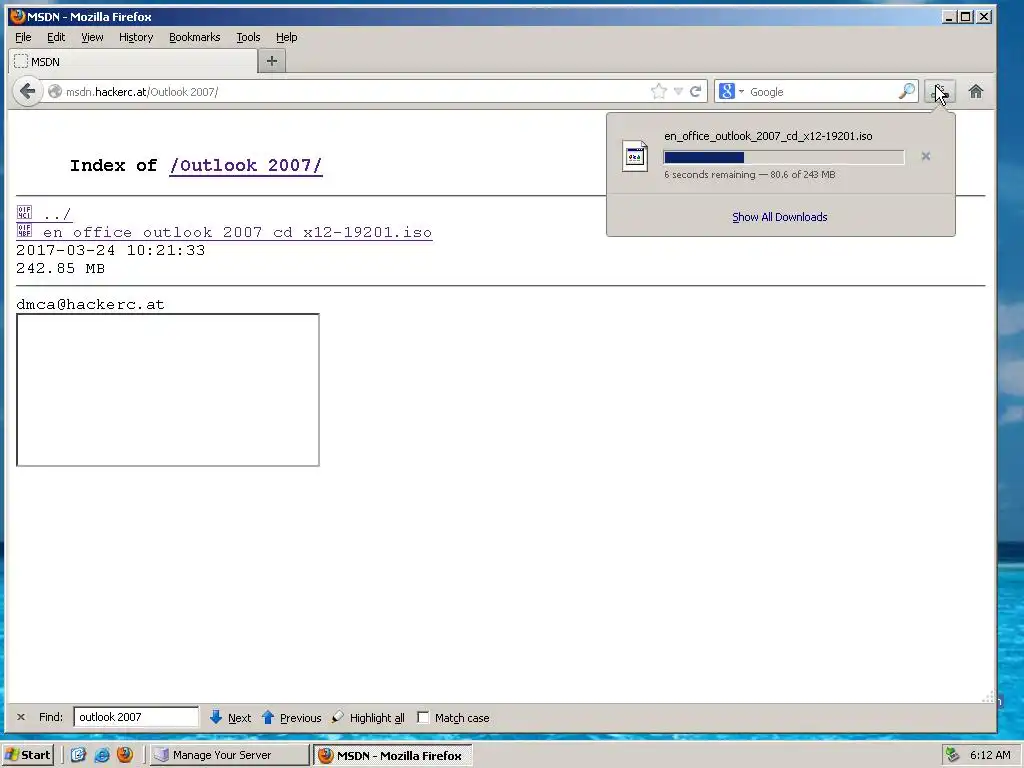Go to the Home page icon
The width and height of the screenshot is (1024, 768).
[x=976, y=92]
